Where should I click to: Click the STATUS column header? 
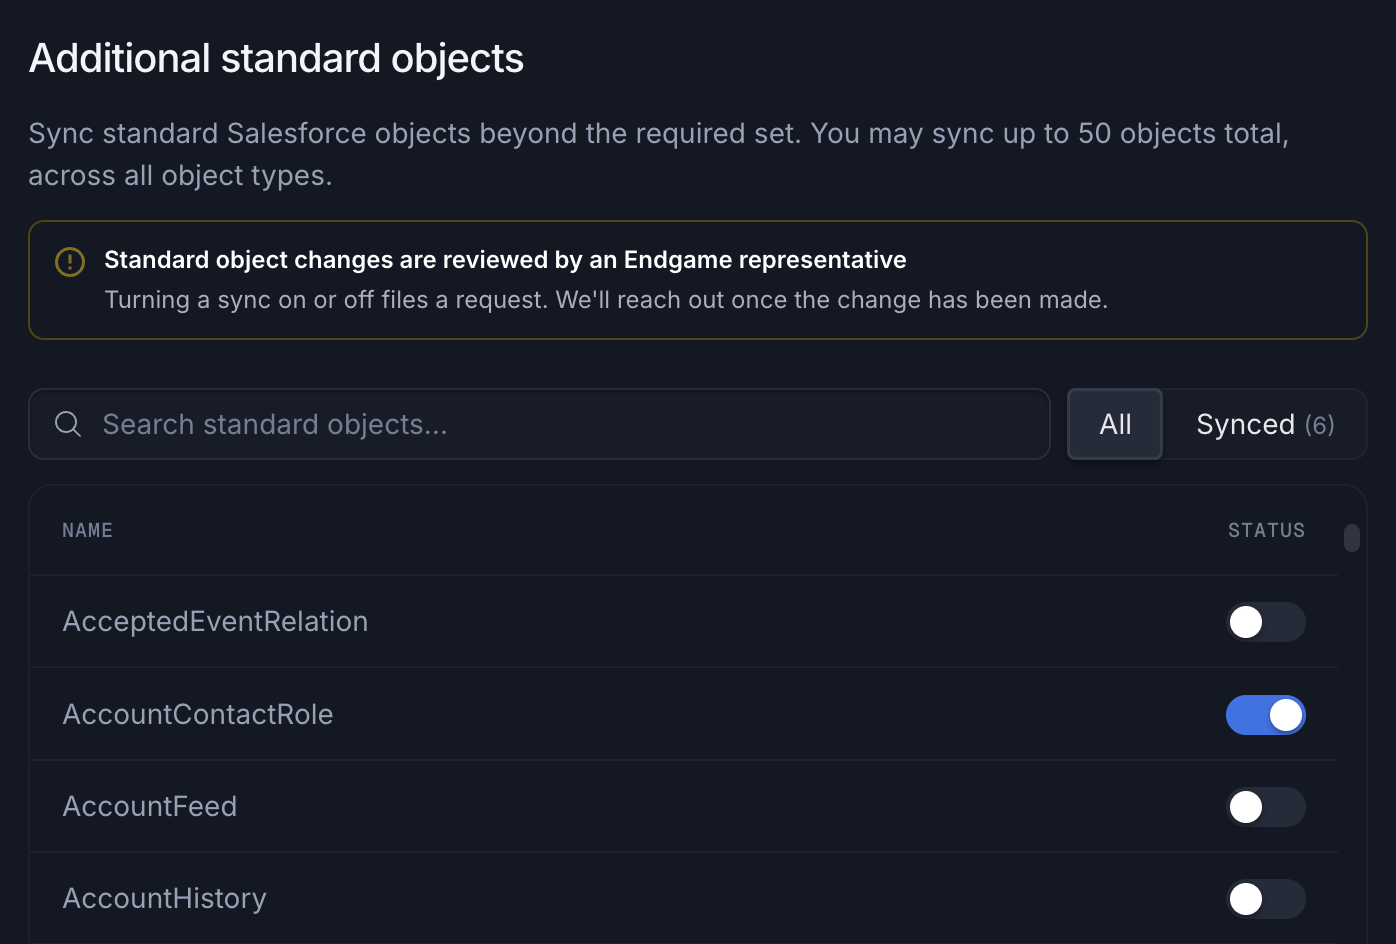pyautogui.click(x=1266, y=530)
